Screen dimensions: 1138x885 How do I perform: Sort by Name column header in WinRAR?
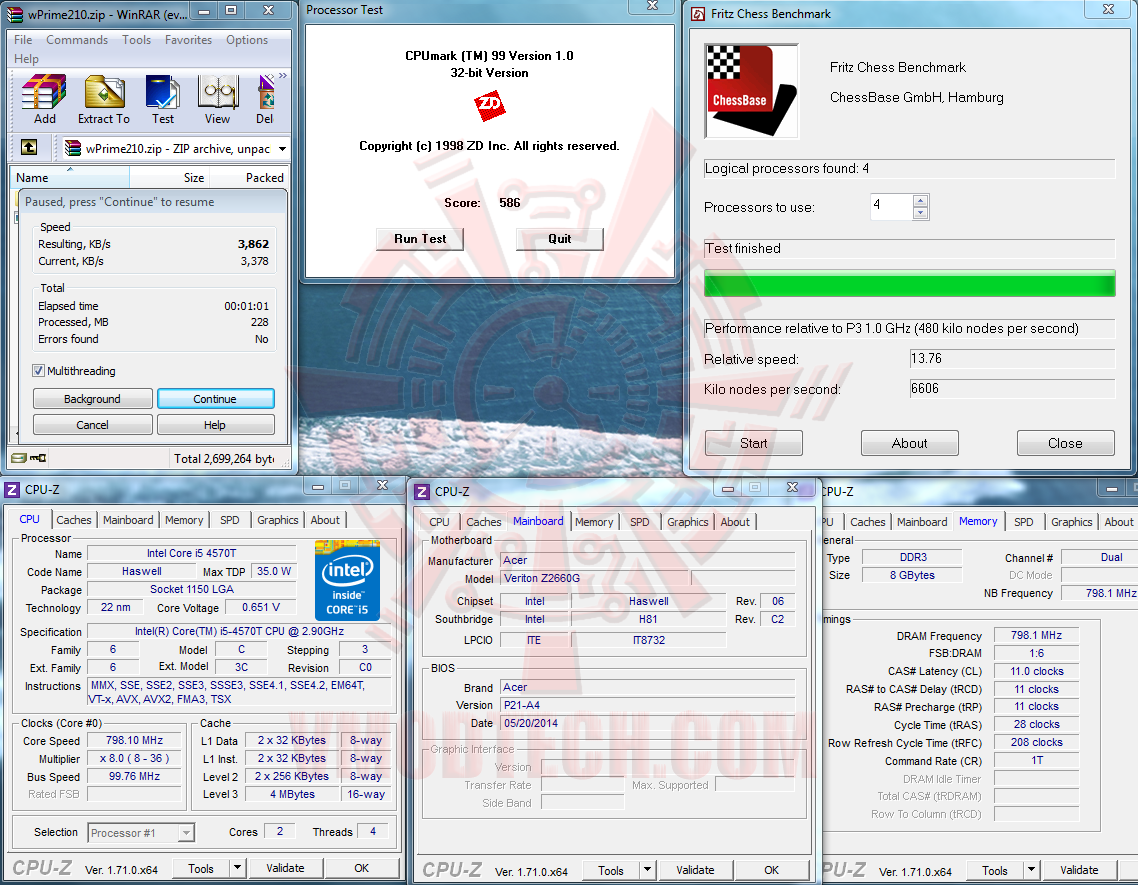click(71, 177)
